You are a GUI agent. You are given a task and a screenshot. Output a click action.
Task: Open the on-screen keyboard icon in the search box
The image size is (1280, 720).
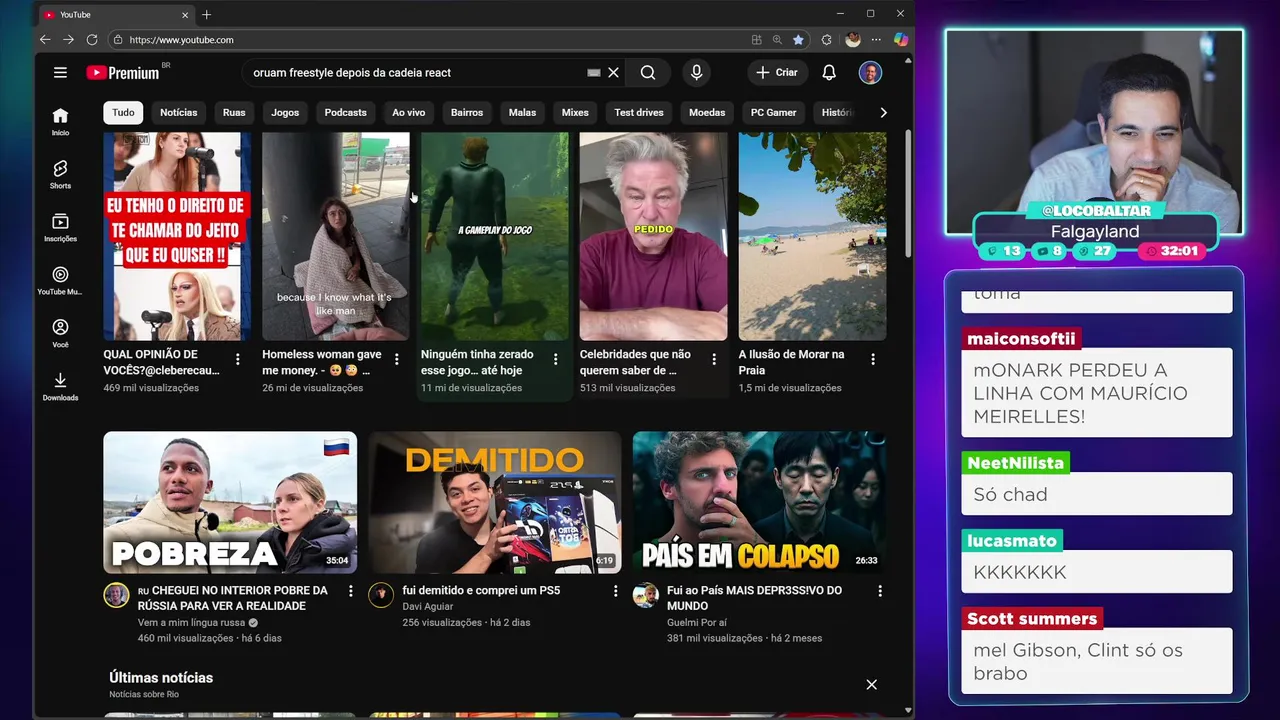pos(593,72)
